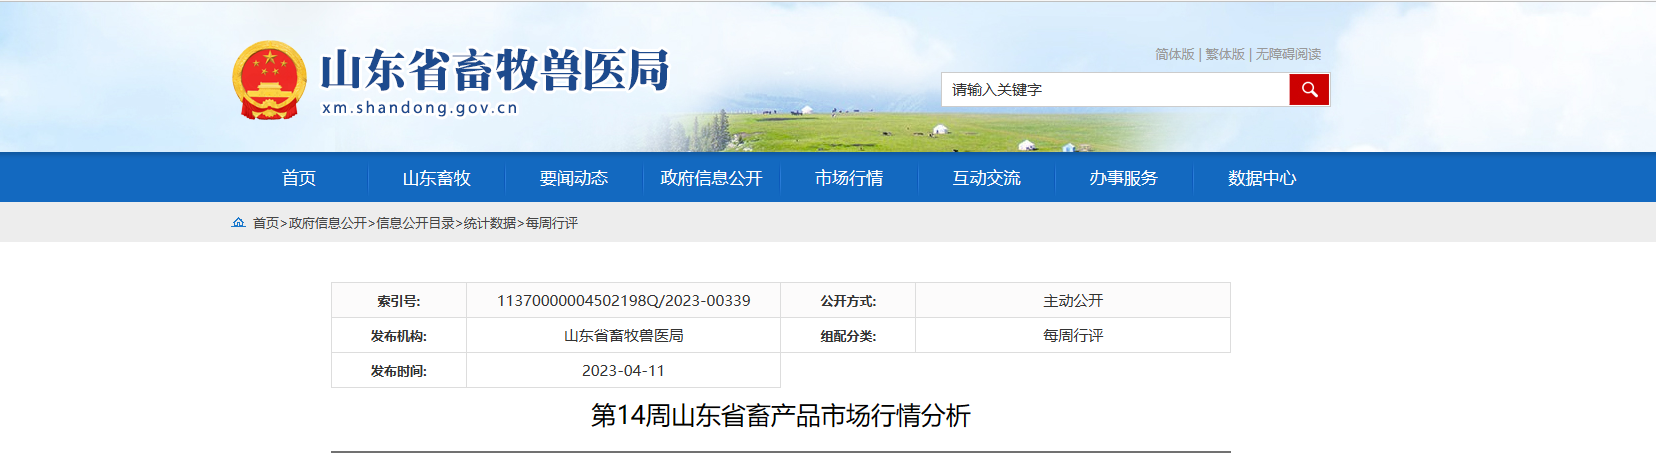Open 办事服务 in the navigation bar

[1123, 178]
